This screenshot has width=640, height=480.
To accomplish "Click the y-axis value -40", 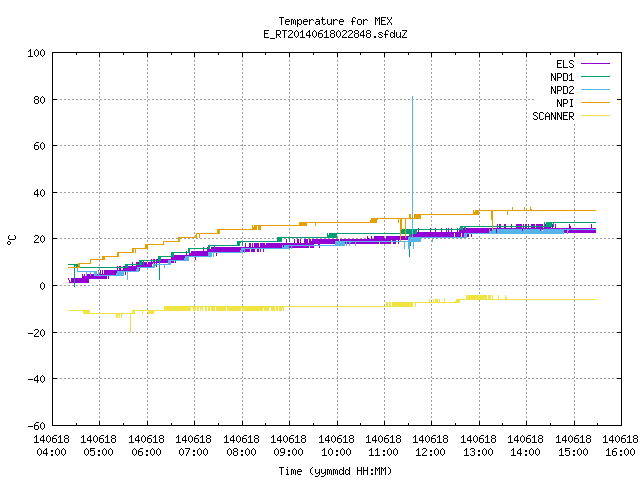I will coord(36,379).
